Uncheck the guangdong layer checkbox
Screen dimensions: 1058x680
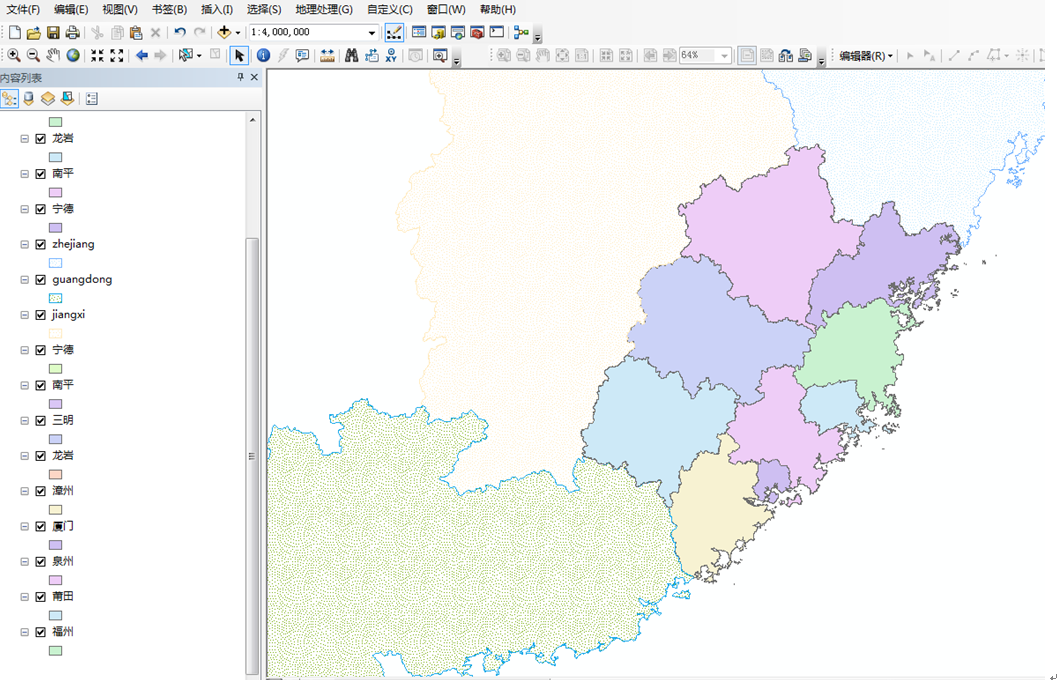tap(40, 279)
